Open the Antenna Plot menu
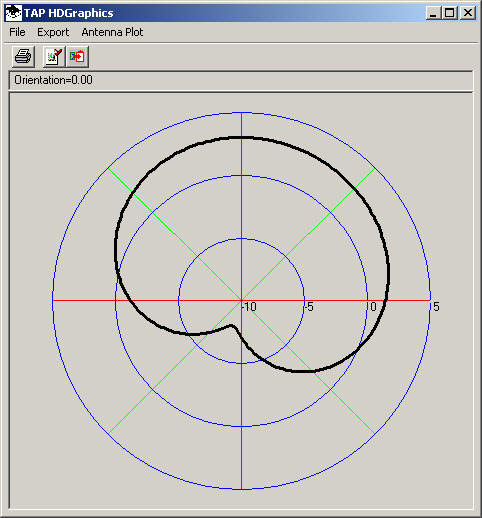Viewport: 482px width, 518px height. click(112, 32)
